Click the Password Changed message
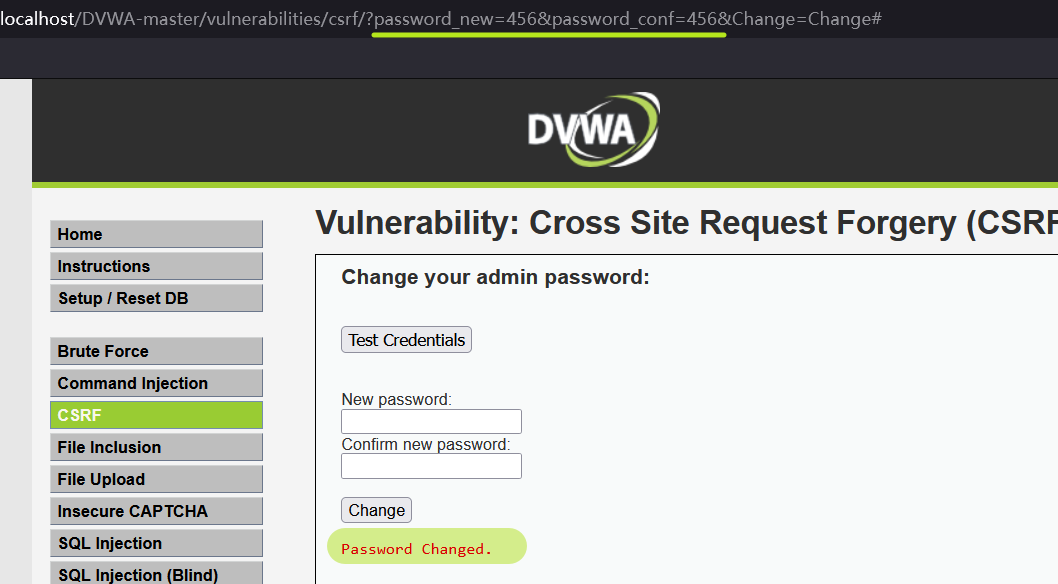The width and height of the screenshot is (1058, 584). click(x=417, y=548)
